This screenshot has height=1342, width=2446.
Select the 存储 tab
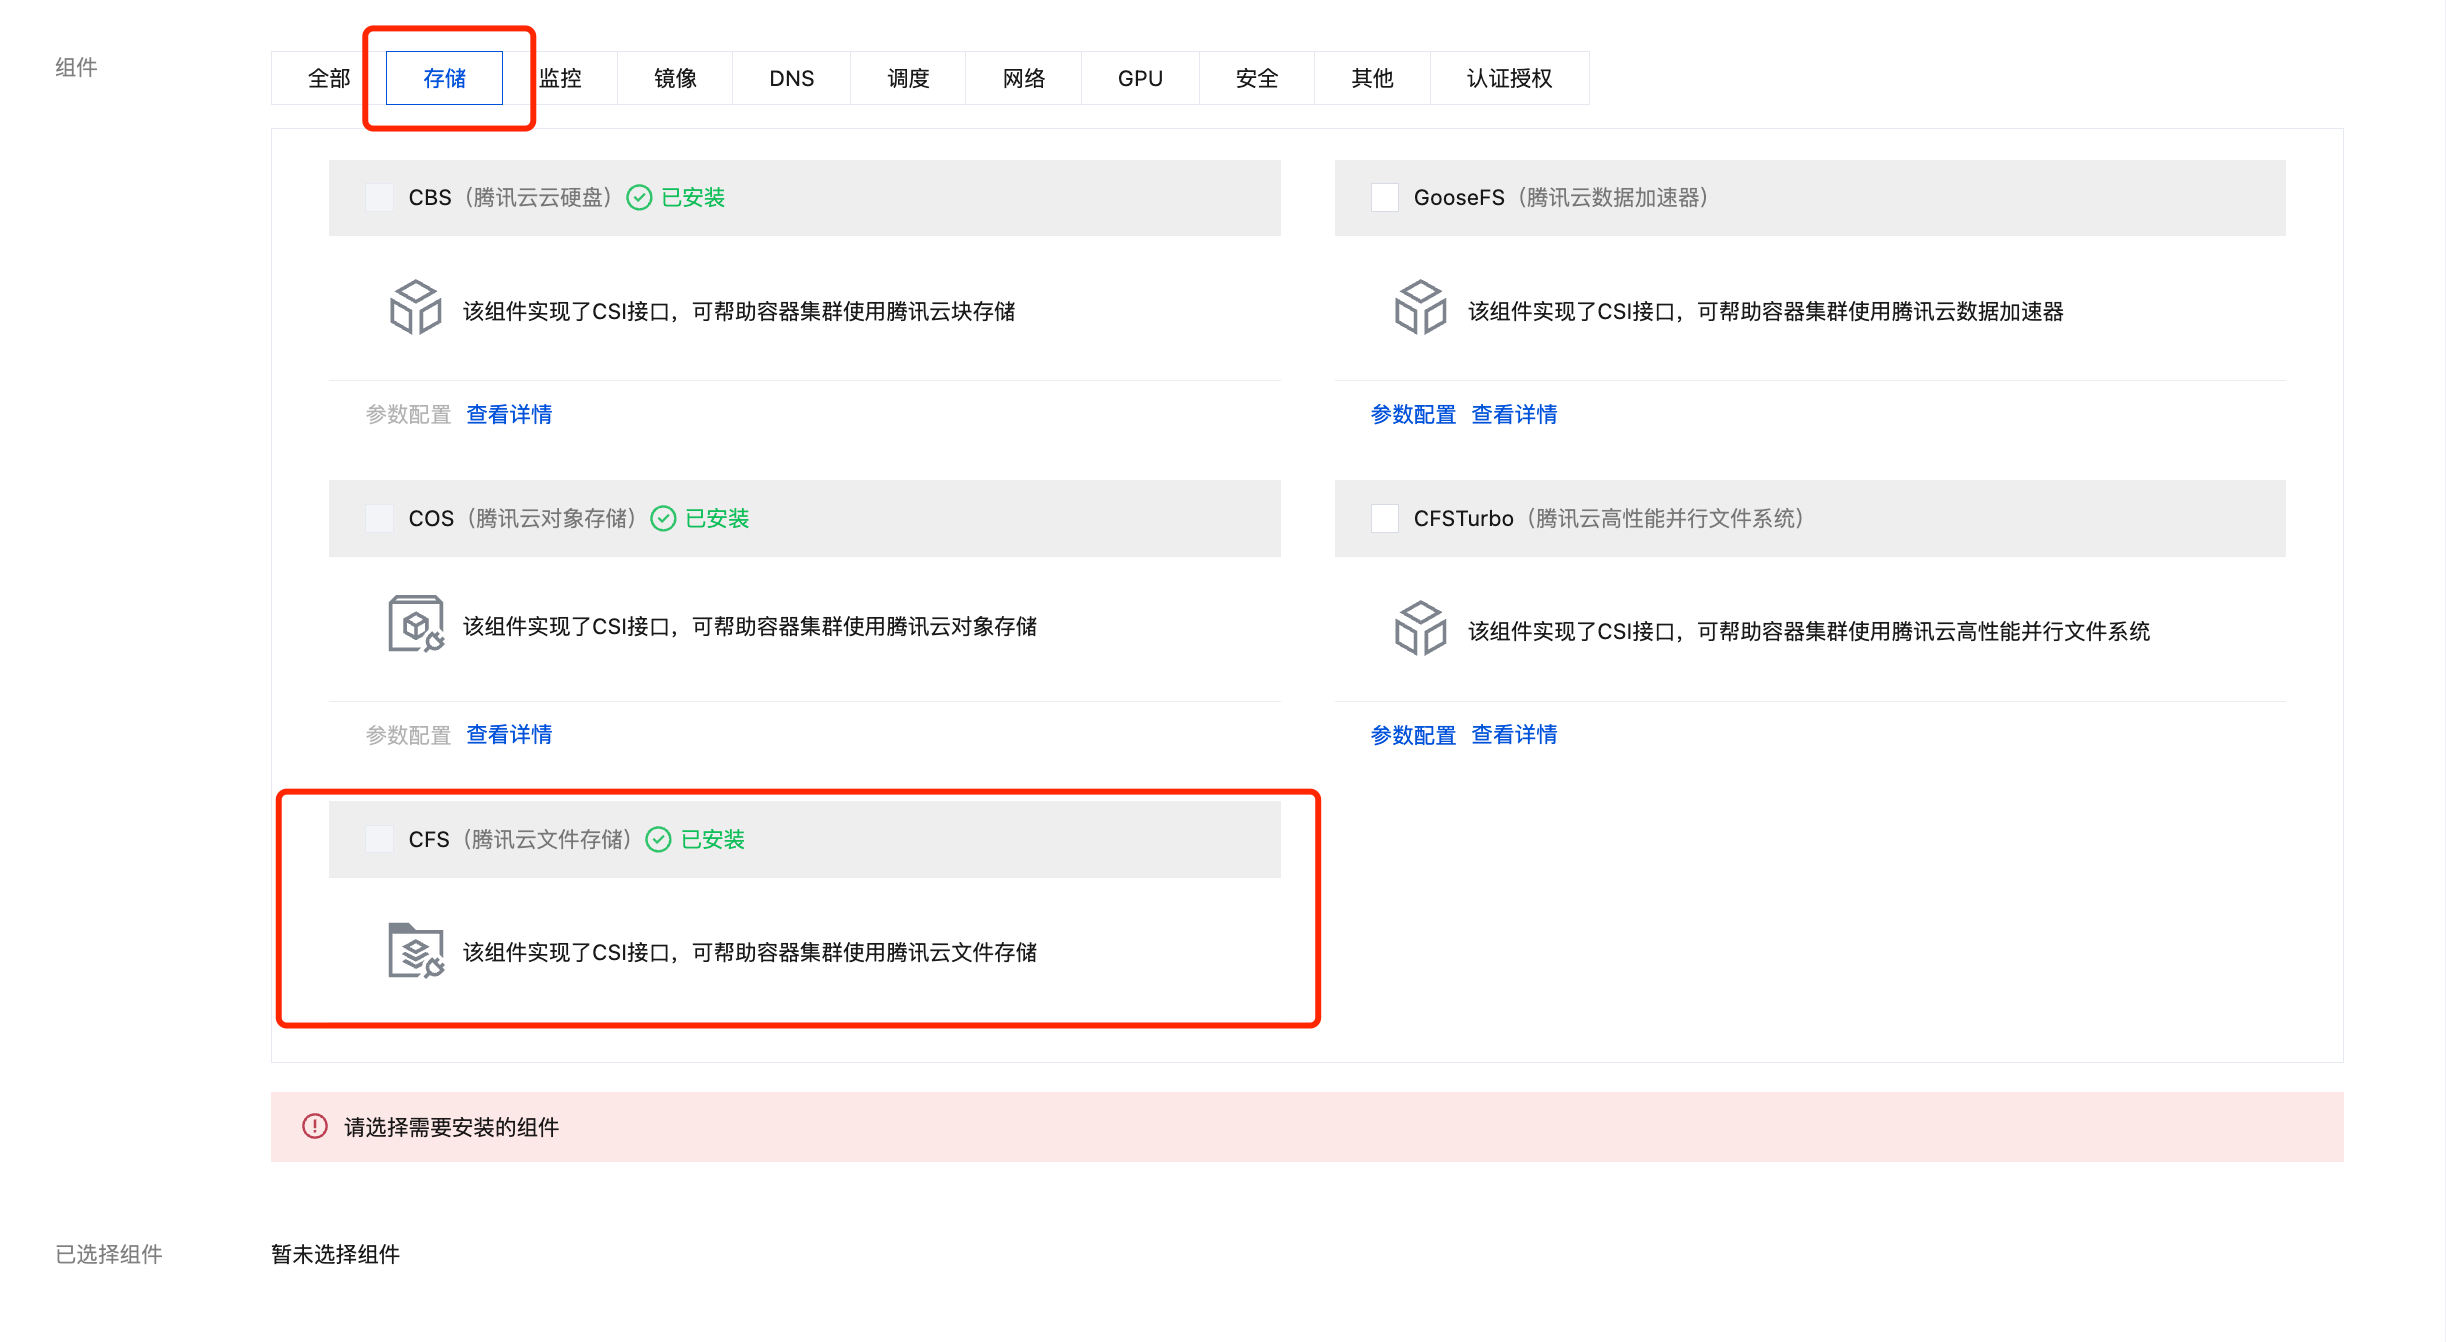[x=444, y=78]
